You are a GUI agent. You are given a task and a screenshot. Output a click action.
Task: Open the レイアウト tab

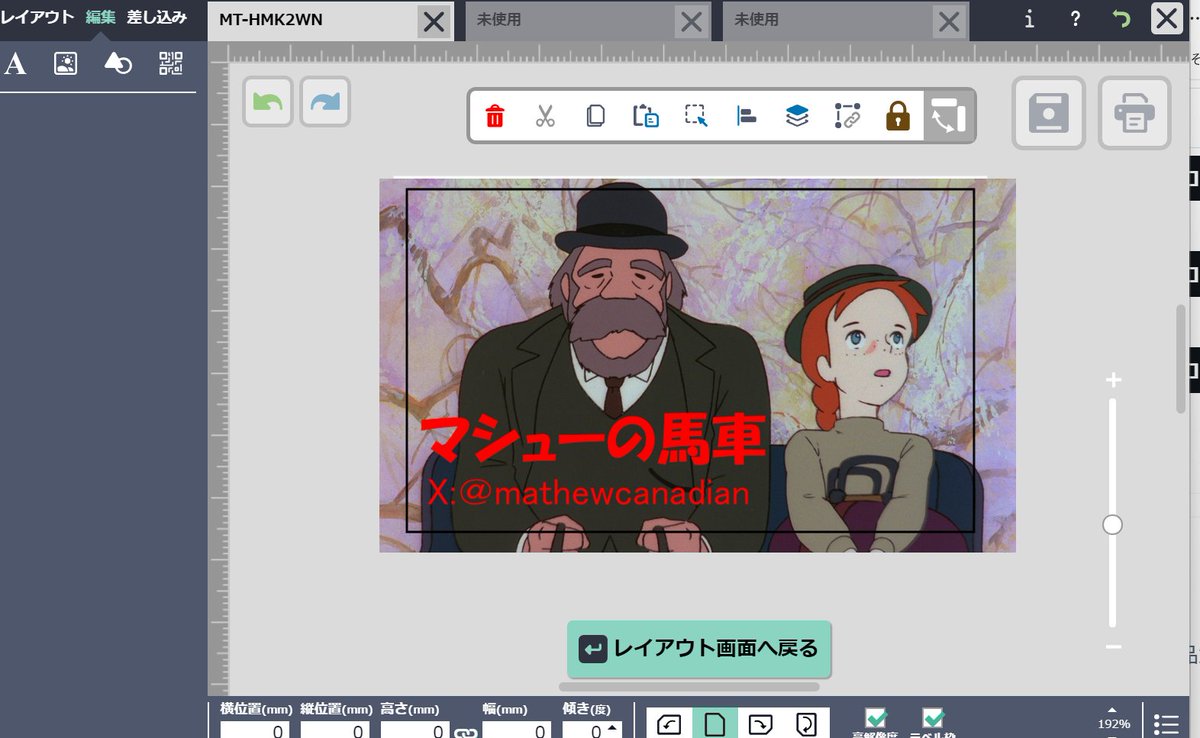tap(37, 17)
